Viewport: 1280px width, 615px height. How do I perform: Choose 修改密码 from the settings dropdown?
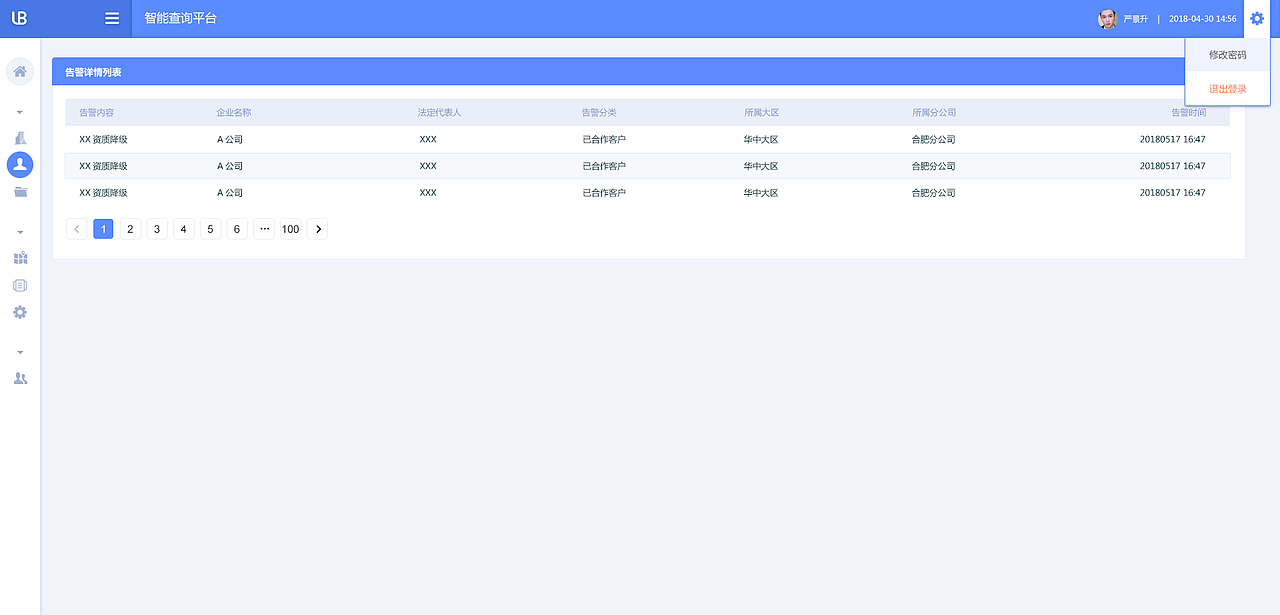tap(1227, 55)
